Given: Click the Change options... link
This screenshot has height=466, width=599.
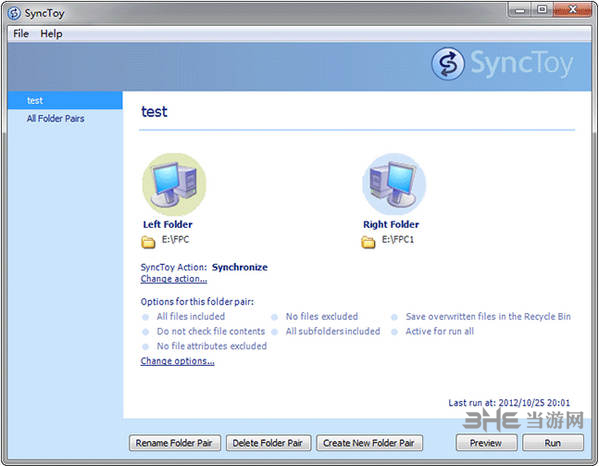Looking at the screenshot, I should tap(177, 361).
